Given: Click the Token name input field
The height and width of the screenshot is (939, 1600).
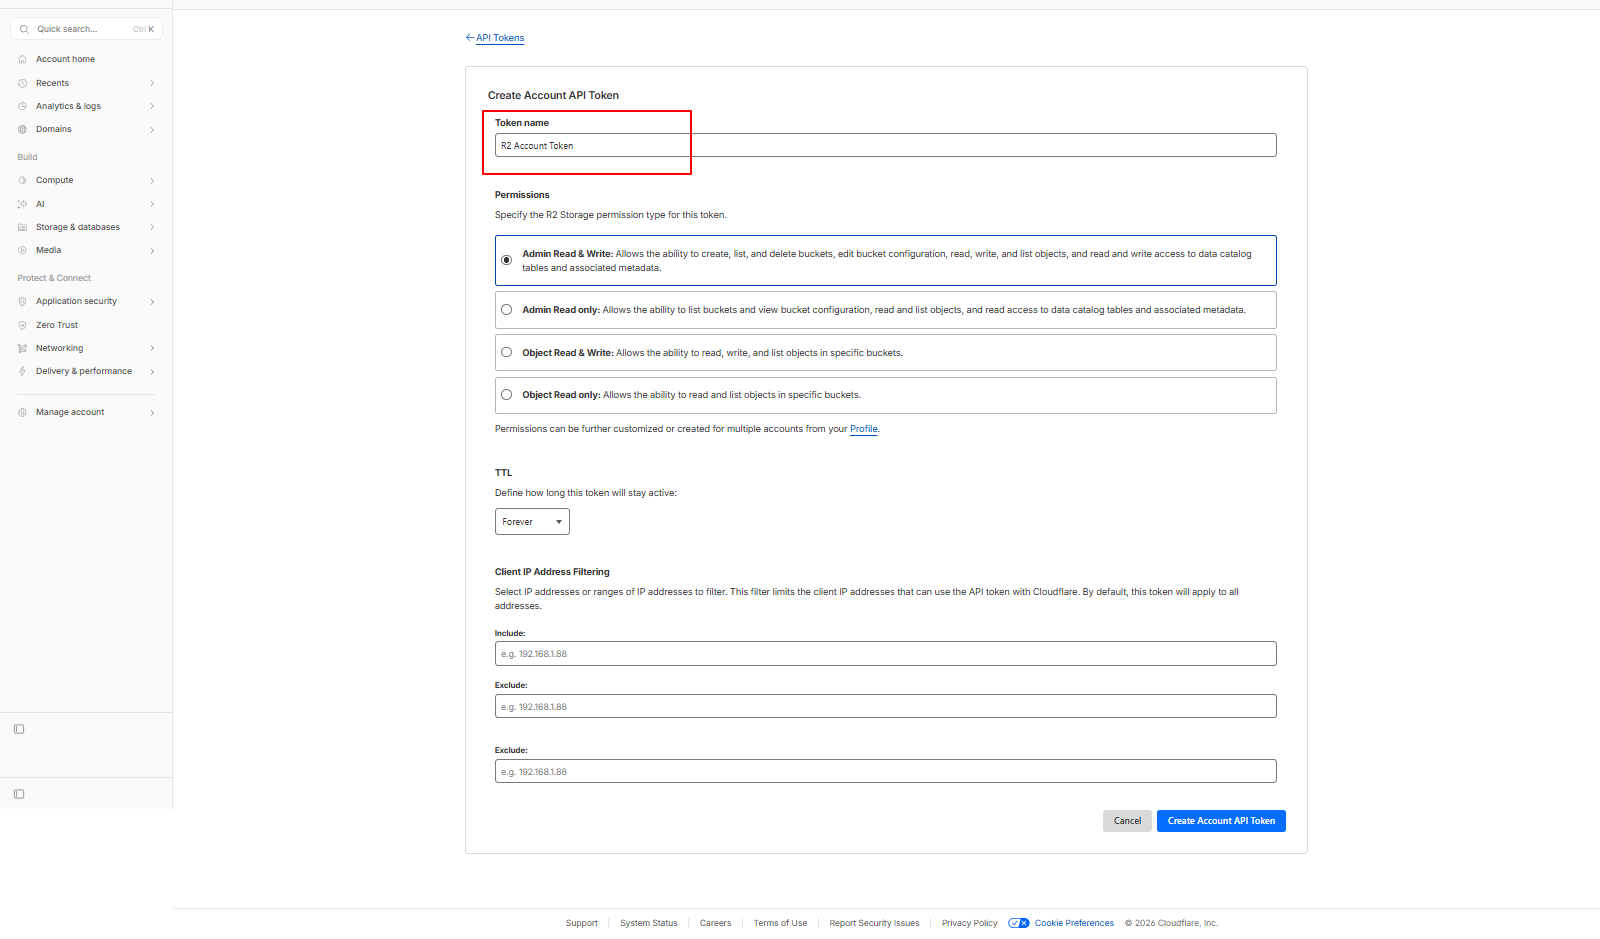Looking at the screenshot, I should (x=885, y=146).
